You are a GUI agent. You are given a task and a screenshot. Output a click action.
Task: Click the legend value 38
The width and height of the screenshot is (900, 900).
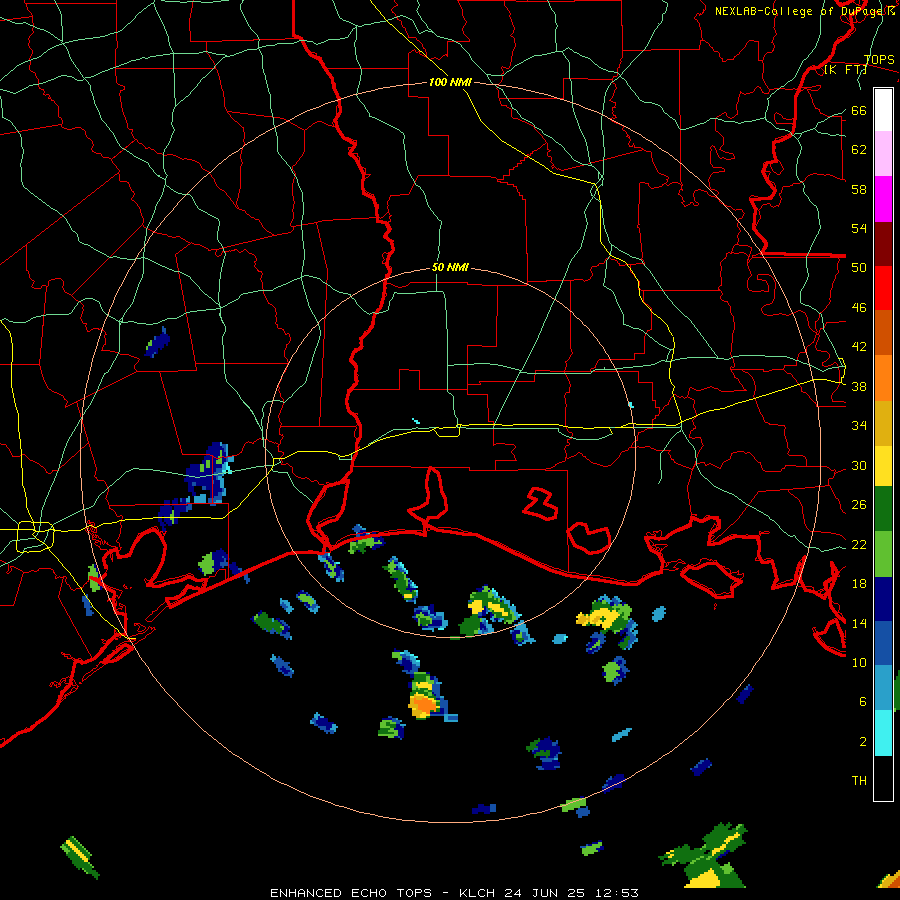point(859,386)
